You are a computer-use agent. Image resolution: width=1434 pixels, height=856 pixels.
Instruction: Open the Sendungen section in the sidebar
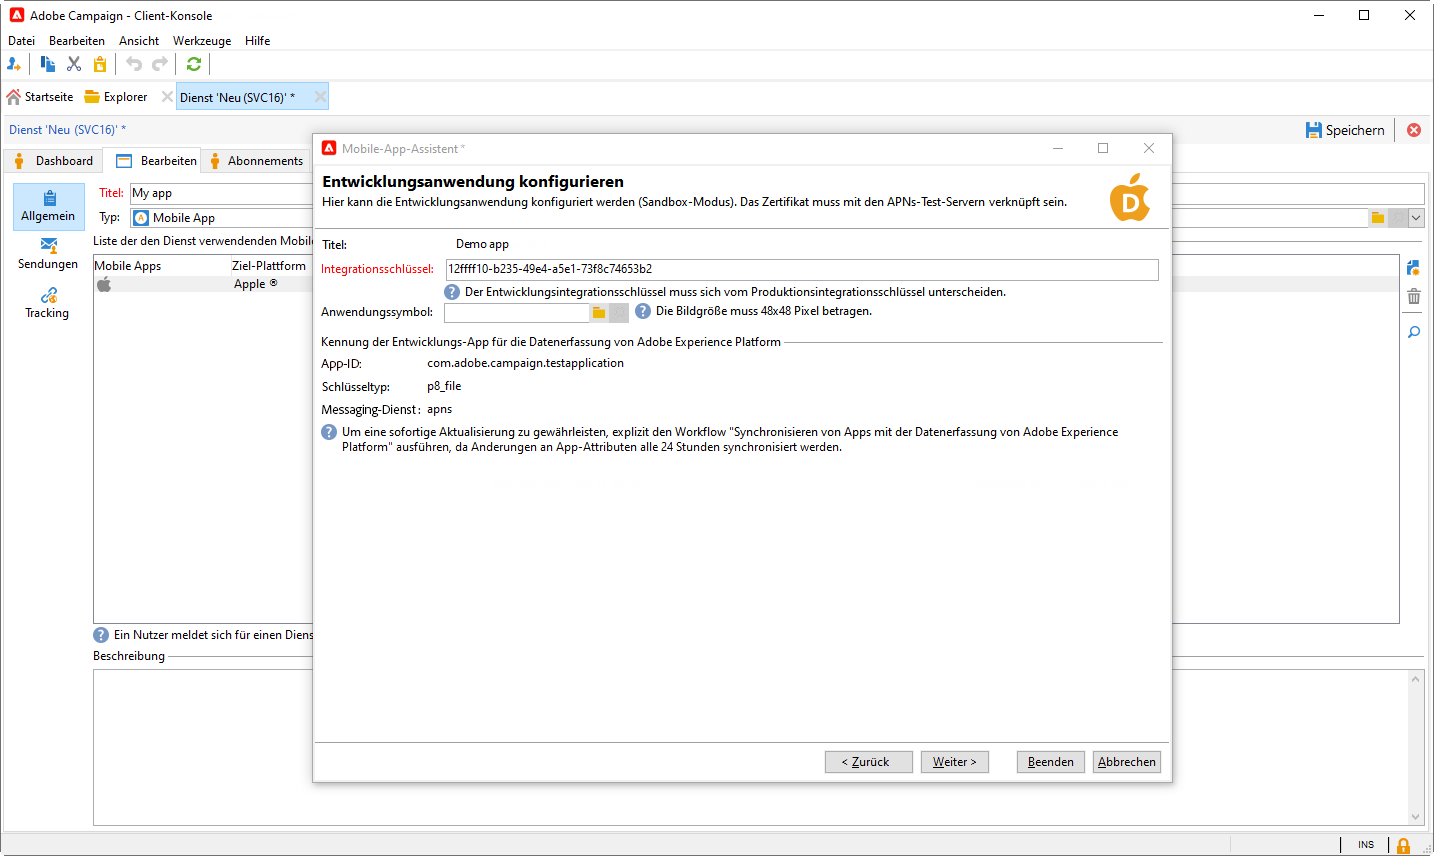(48, 254)
